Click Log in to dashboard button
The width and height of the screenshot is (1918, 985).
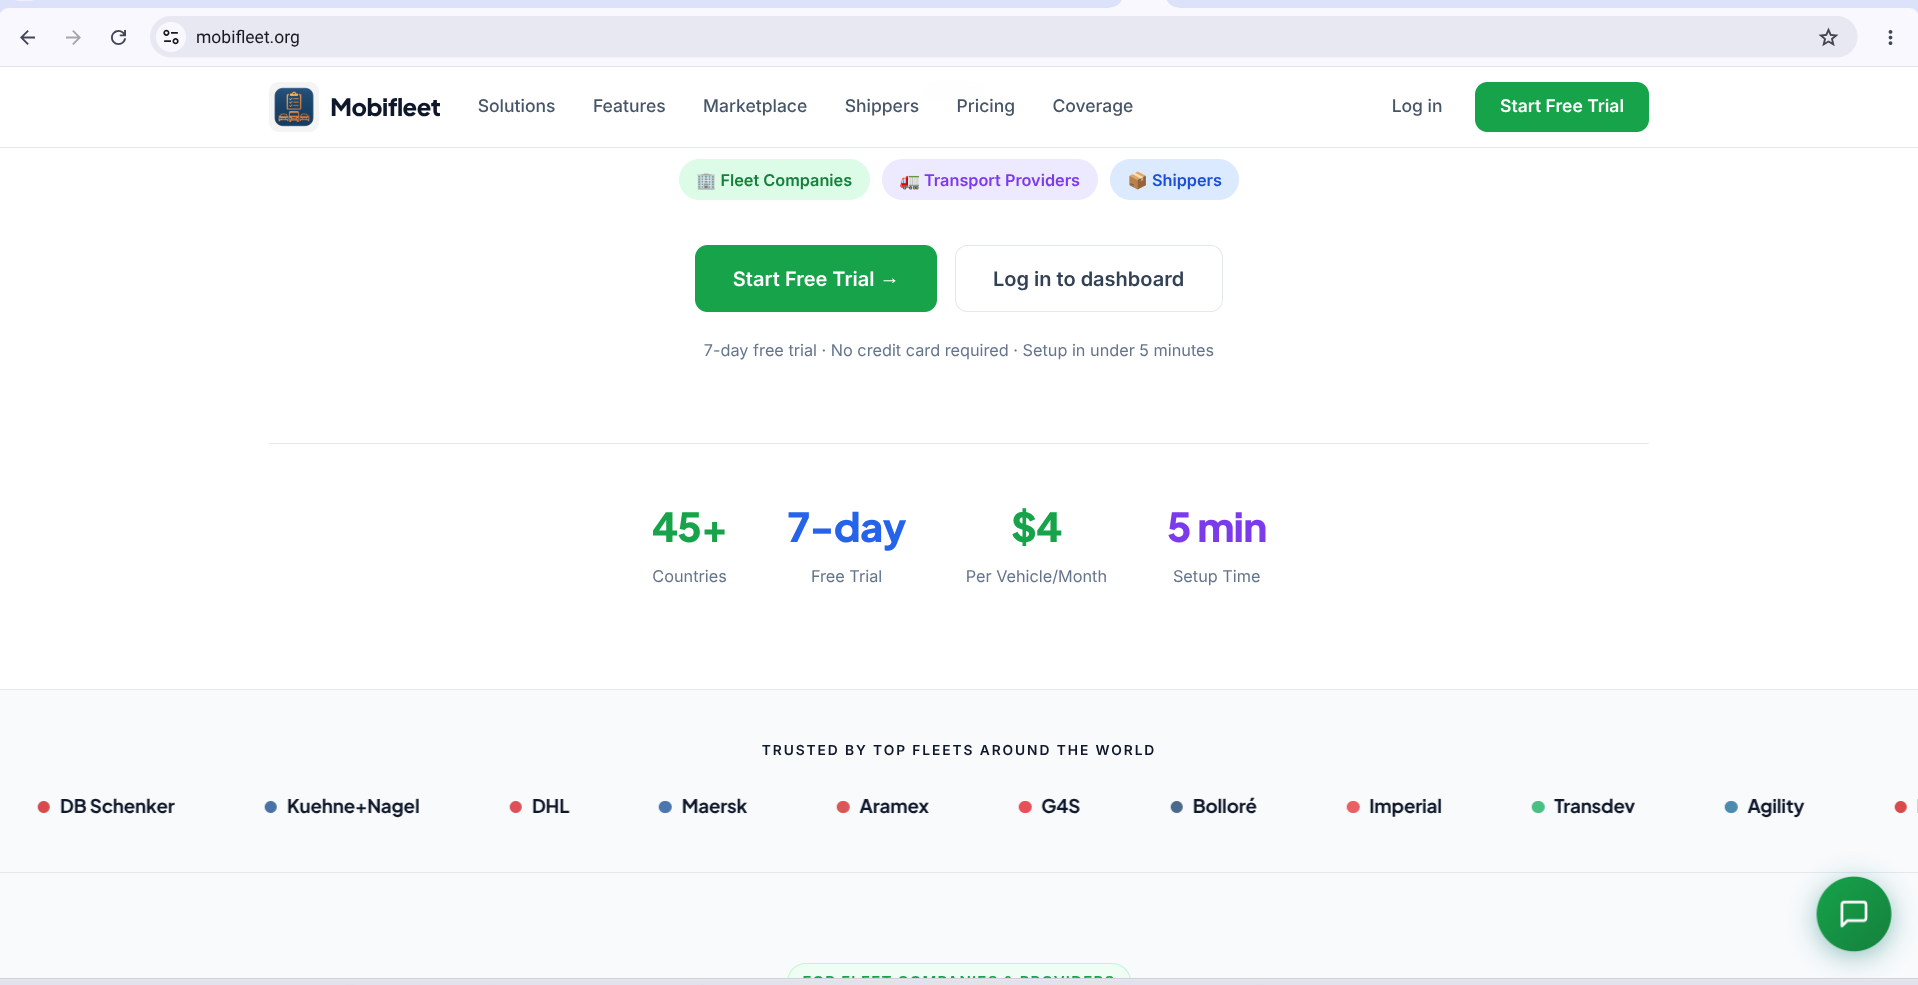tap(1088, 279)
